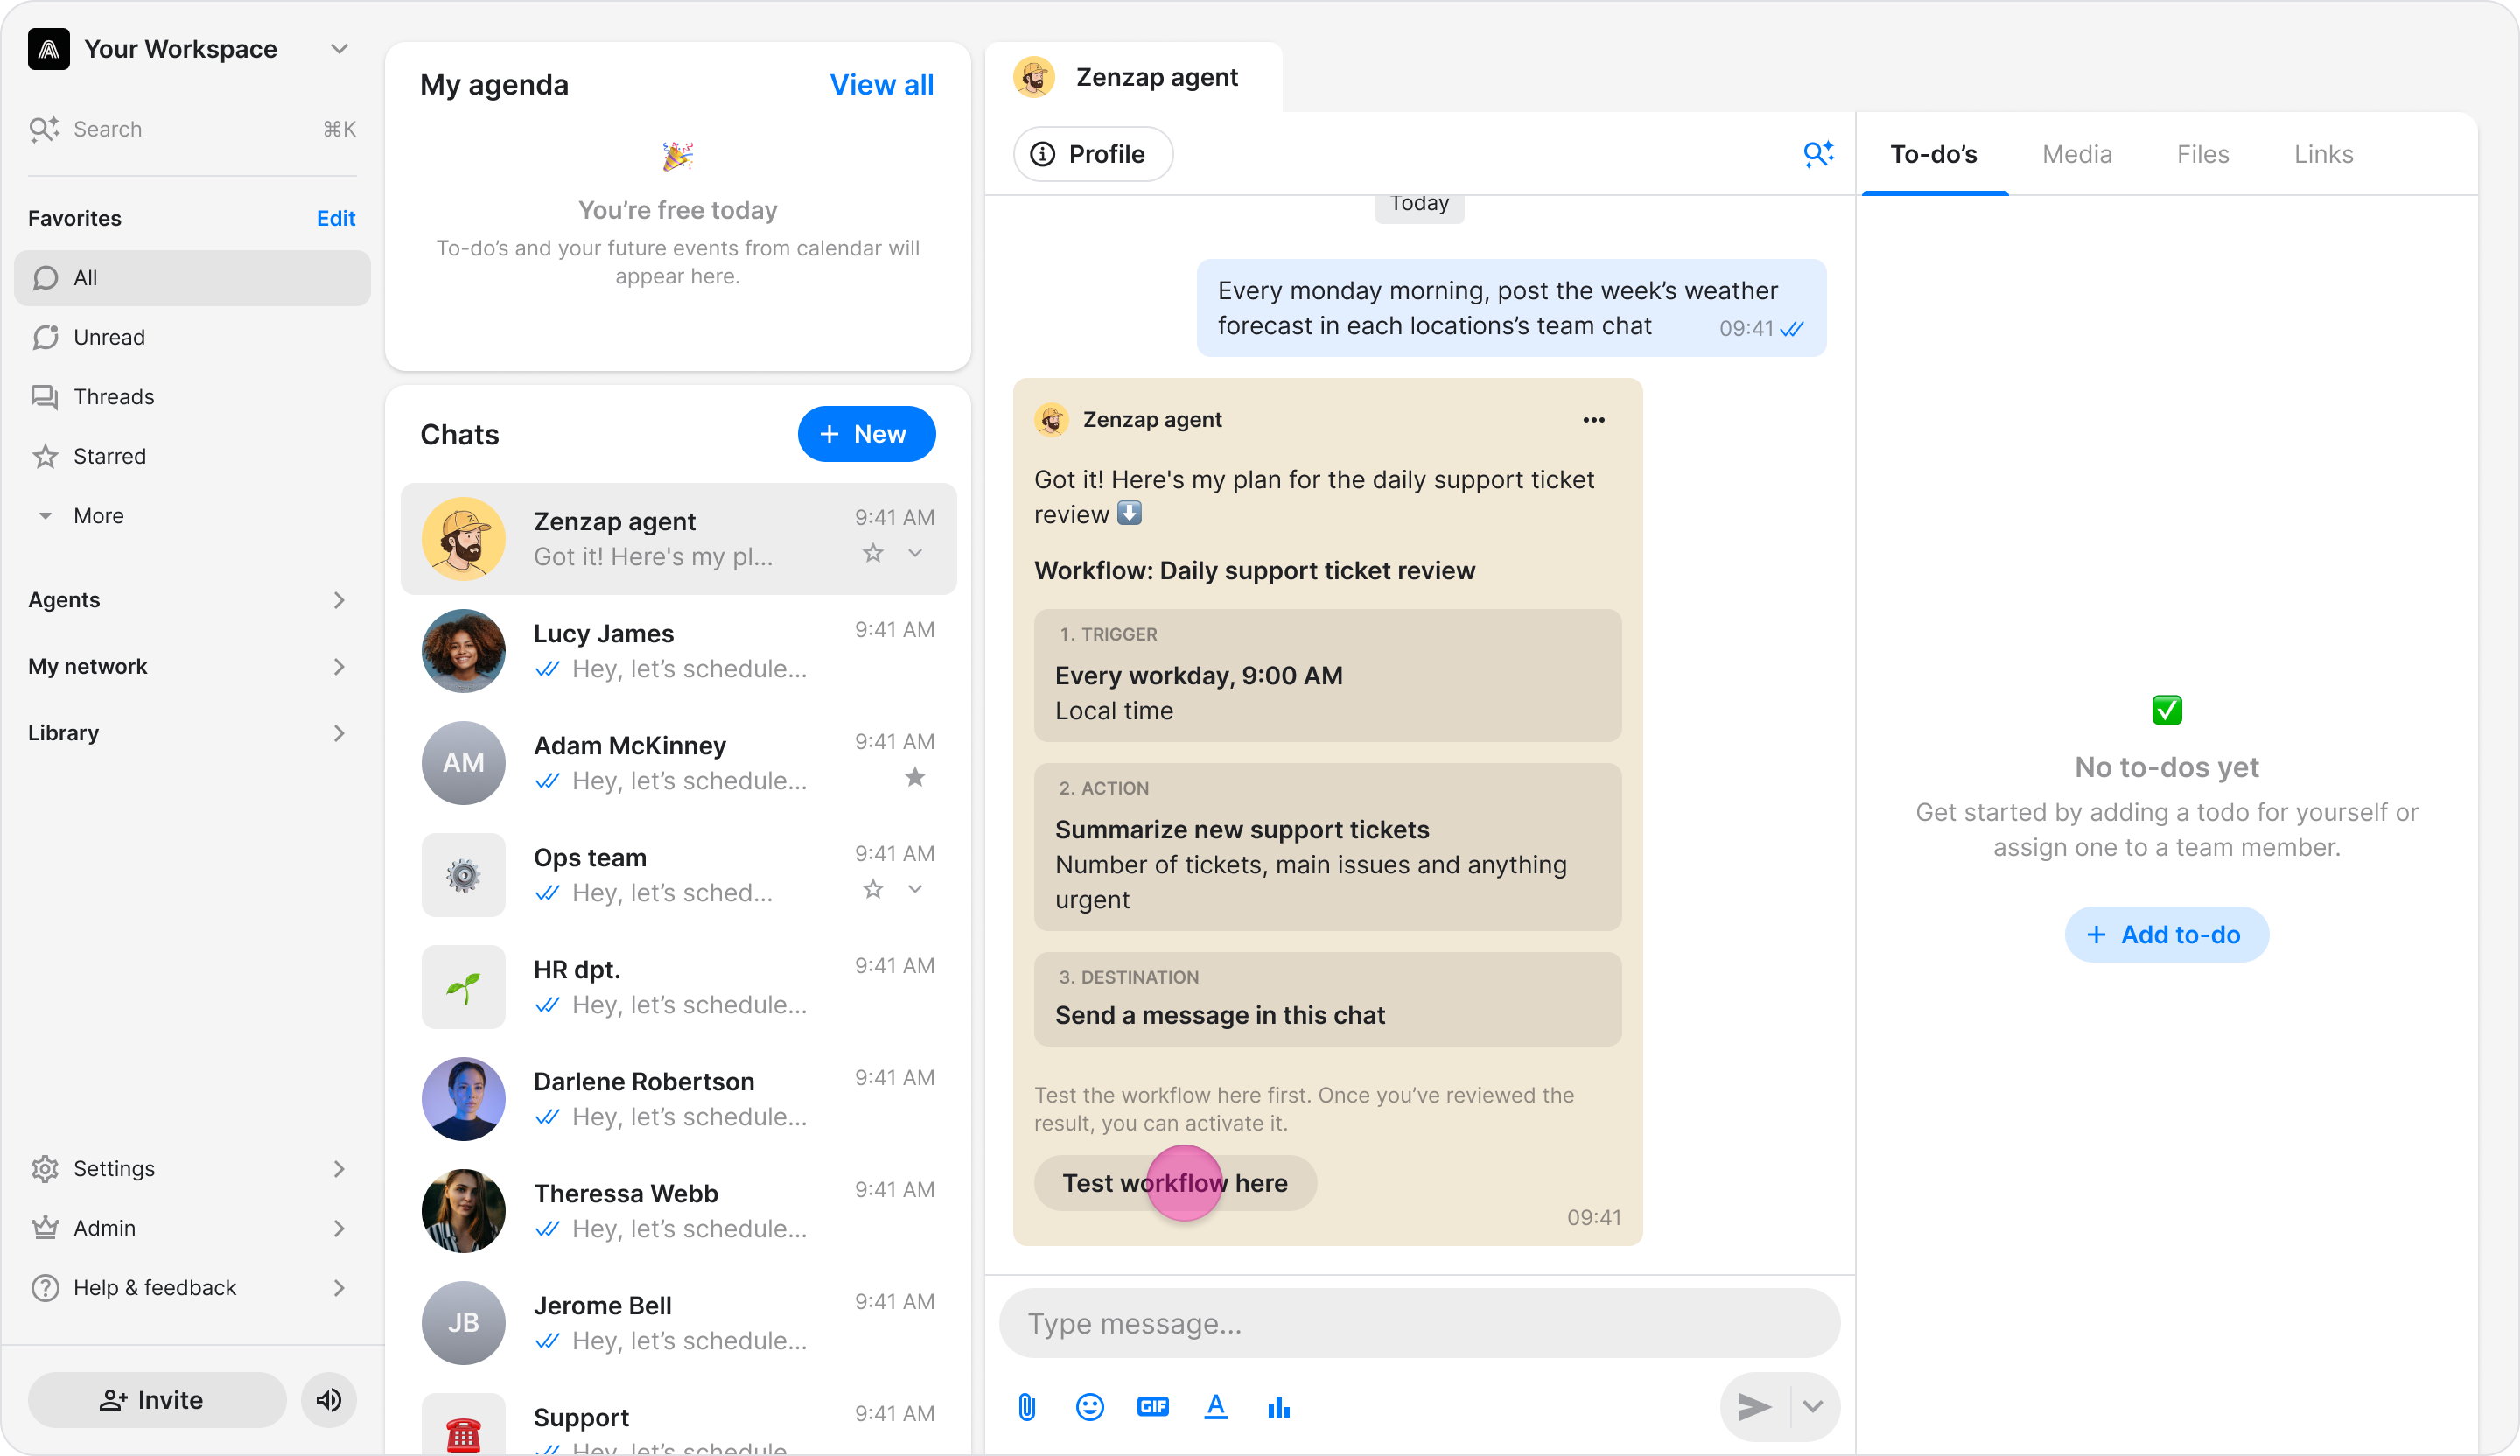Click the Type message input field
The height and width of the screenshot is (1456, 2520).
pyautogui.click(x=1419, y=1323)
